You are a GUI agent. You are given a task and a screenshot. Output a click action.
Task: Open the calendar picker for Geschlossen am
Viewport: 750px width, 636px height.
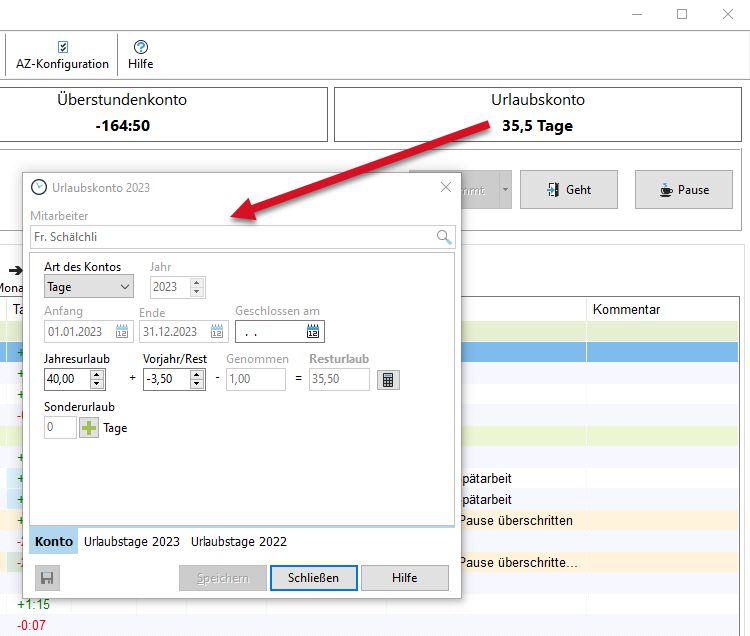click(x=313, y=332)
